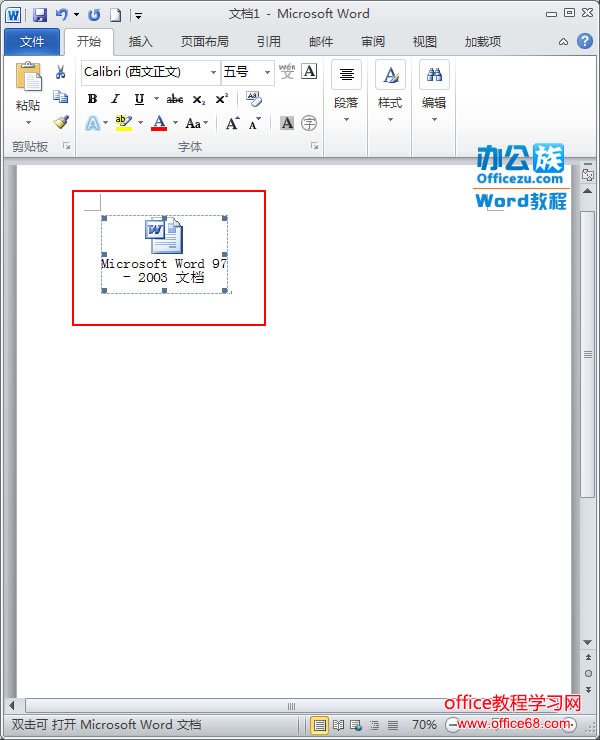Viewport: 600px width, 740px height.
Task: Click the Select Browse Object circle button
Action: click(588, 673)
